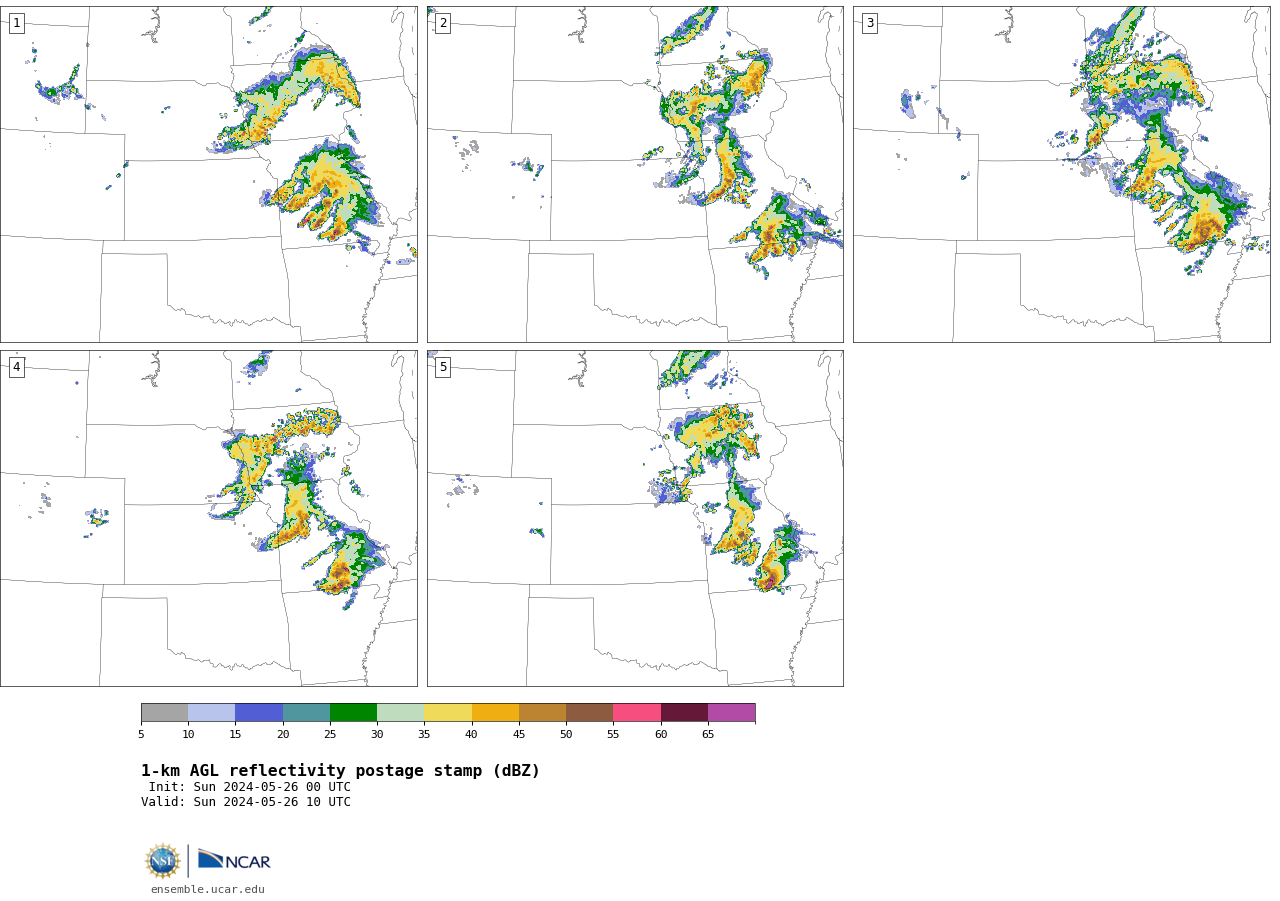Image resolution: width=1280 pixels, height=901 pixels.
Task: Click the colorbar tick label 50
Action: coord(566,734)
